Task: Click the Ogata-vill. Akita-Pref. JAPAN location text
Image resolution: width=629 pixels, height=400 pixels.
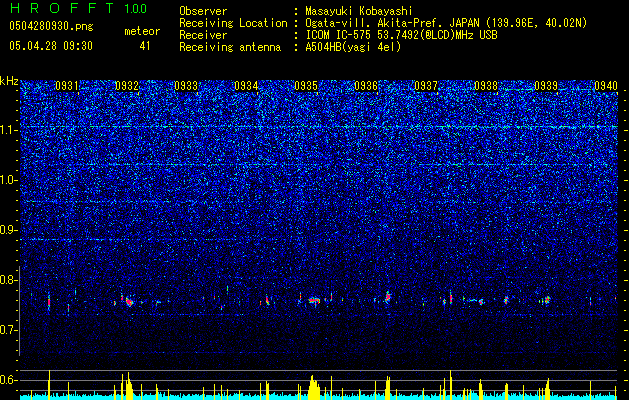Action: (446, 23)
